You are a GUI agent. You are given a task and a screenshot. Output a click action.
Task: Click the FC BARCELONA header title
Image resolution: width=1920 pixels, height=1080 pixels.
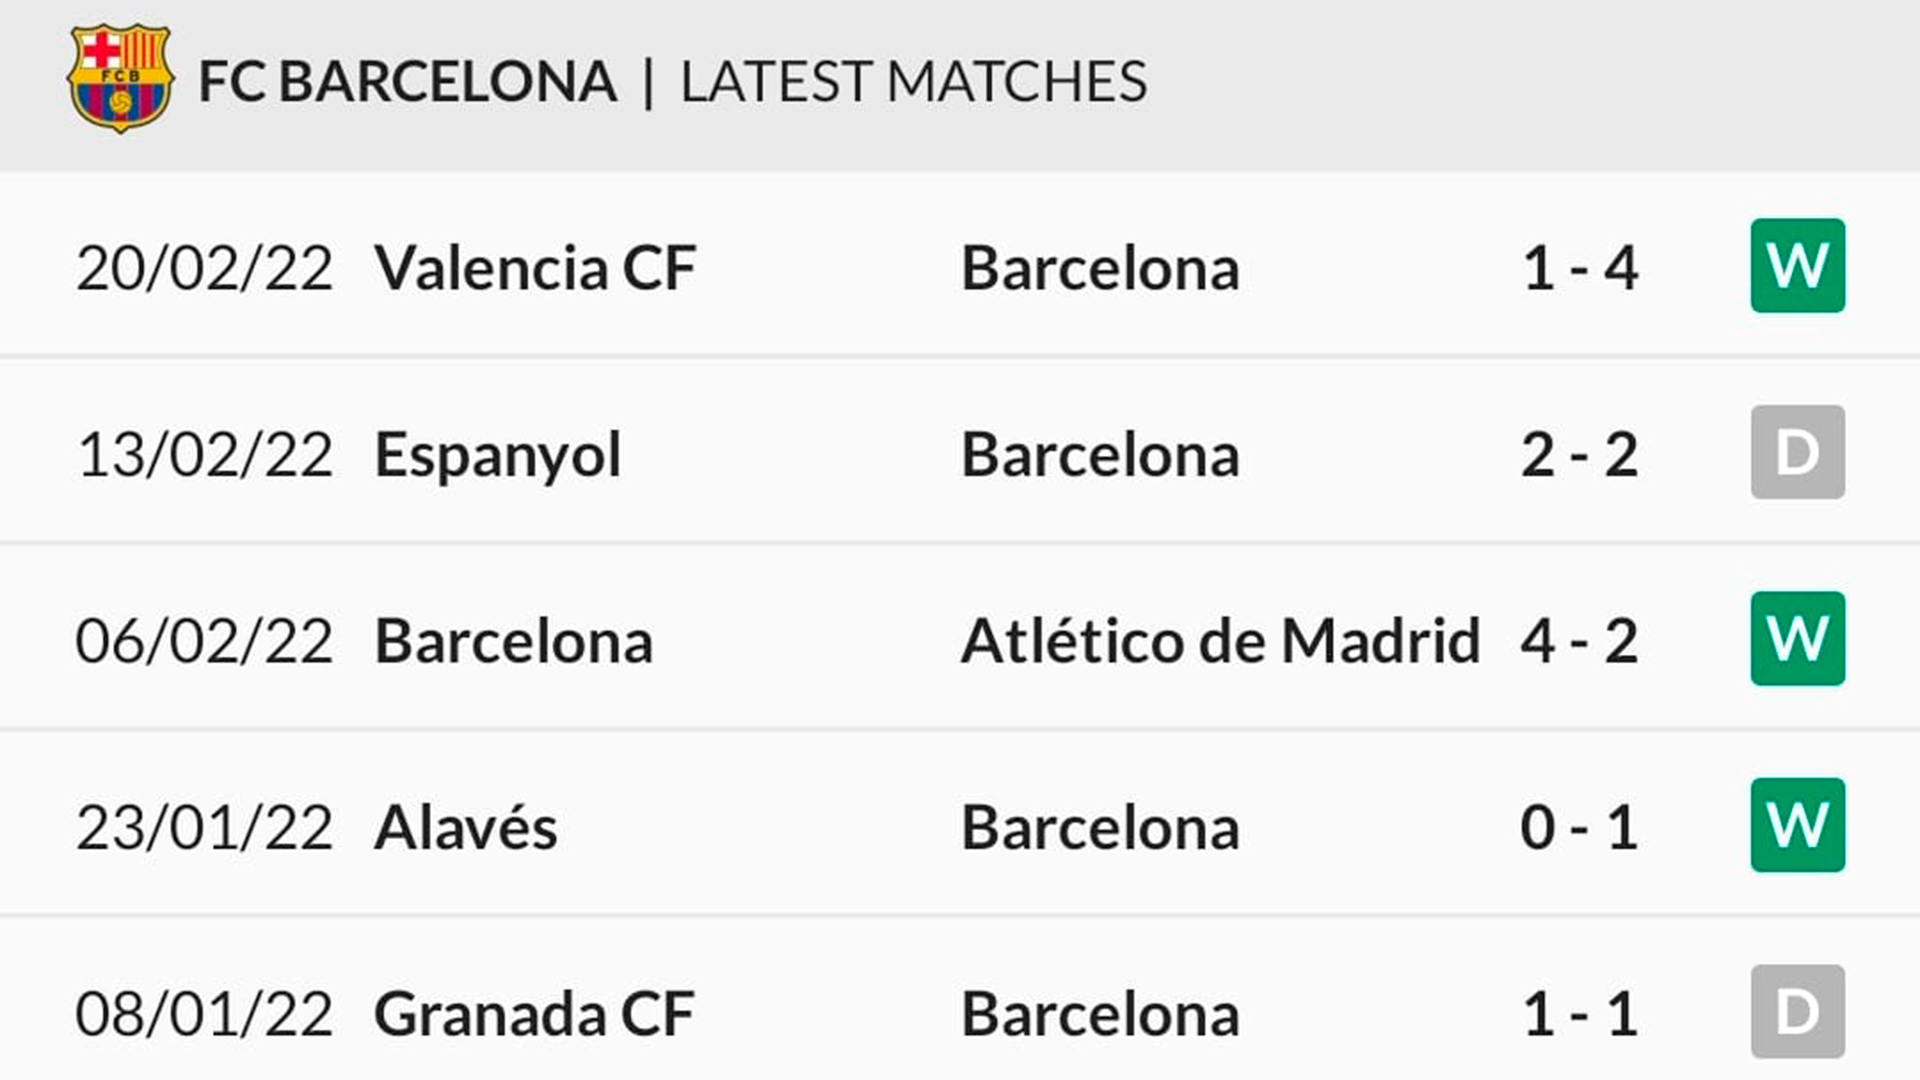pyautogui.click(x=407, y=82)
